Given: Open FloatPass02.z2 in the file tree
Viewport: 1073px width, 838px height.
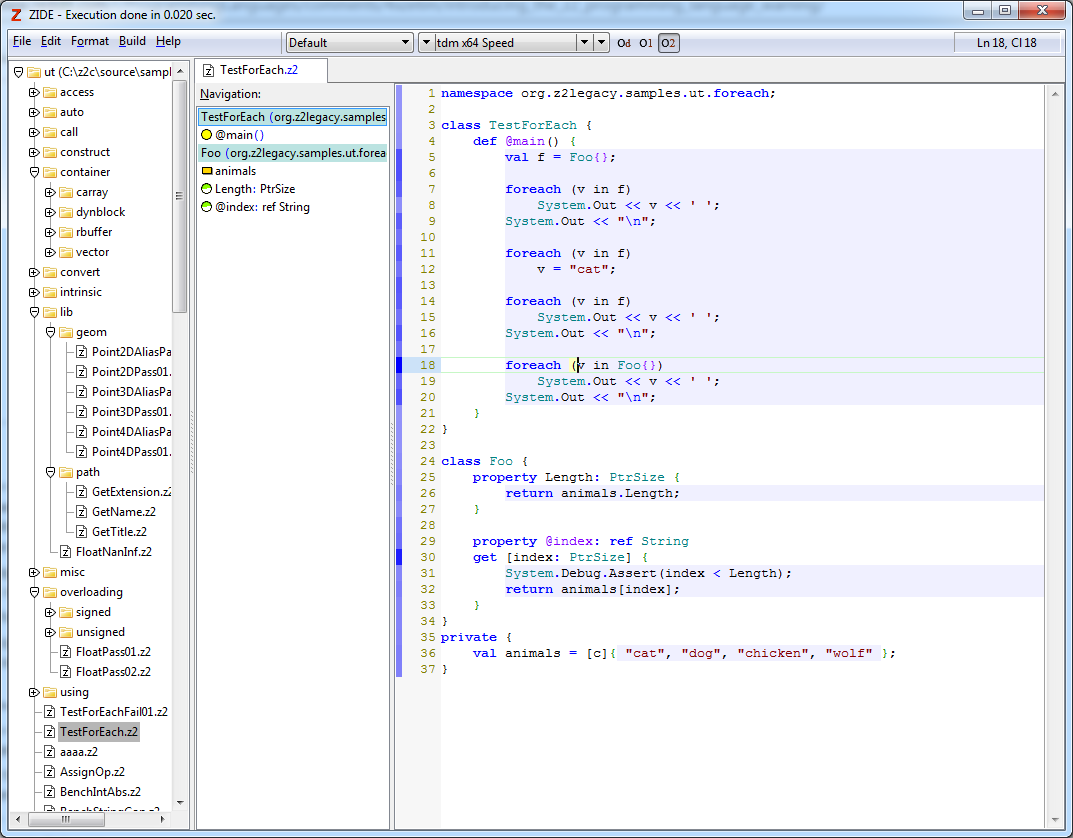Looking at the screenshot, I should pyautogui.click(x=113, y=672).
